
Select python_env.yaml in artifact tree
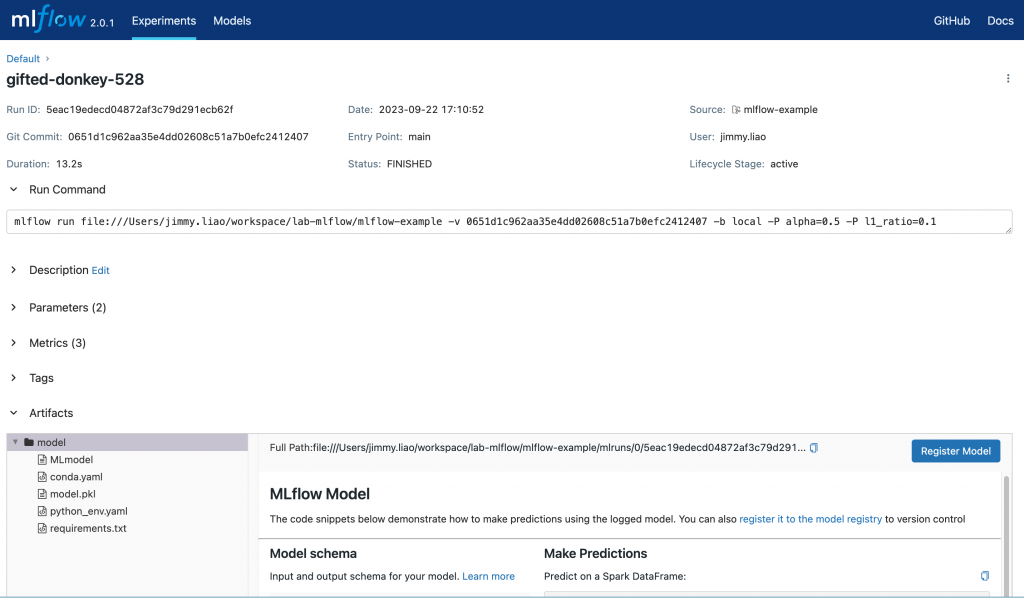click(89, 511)
